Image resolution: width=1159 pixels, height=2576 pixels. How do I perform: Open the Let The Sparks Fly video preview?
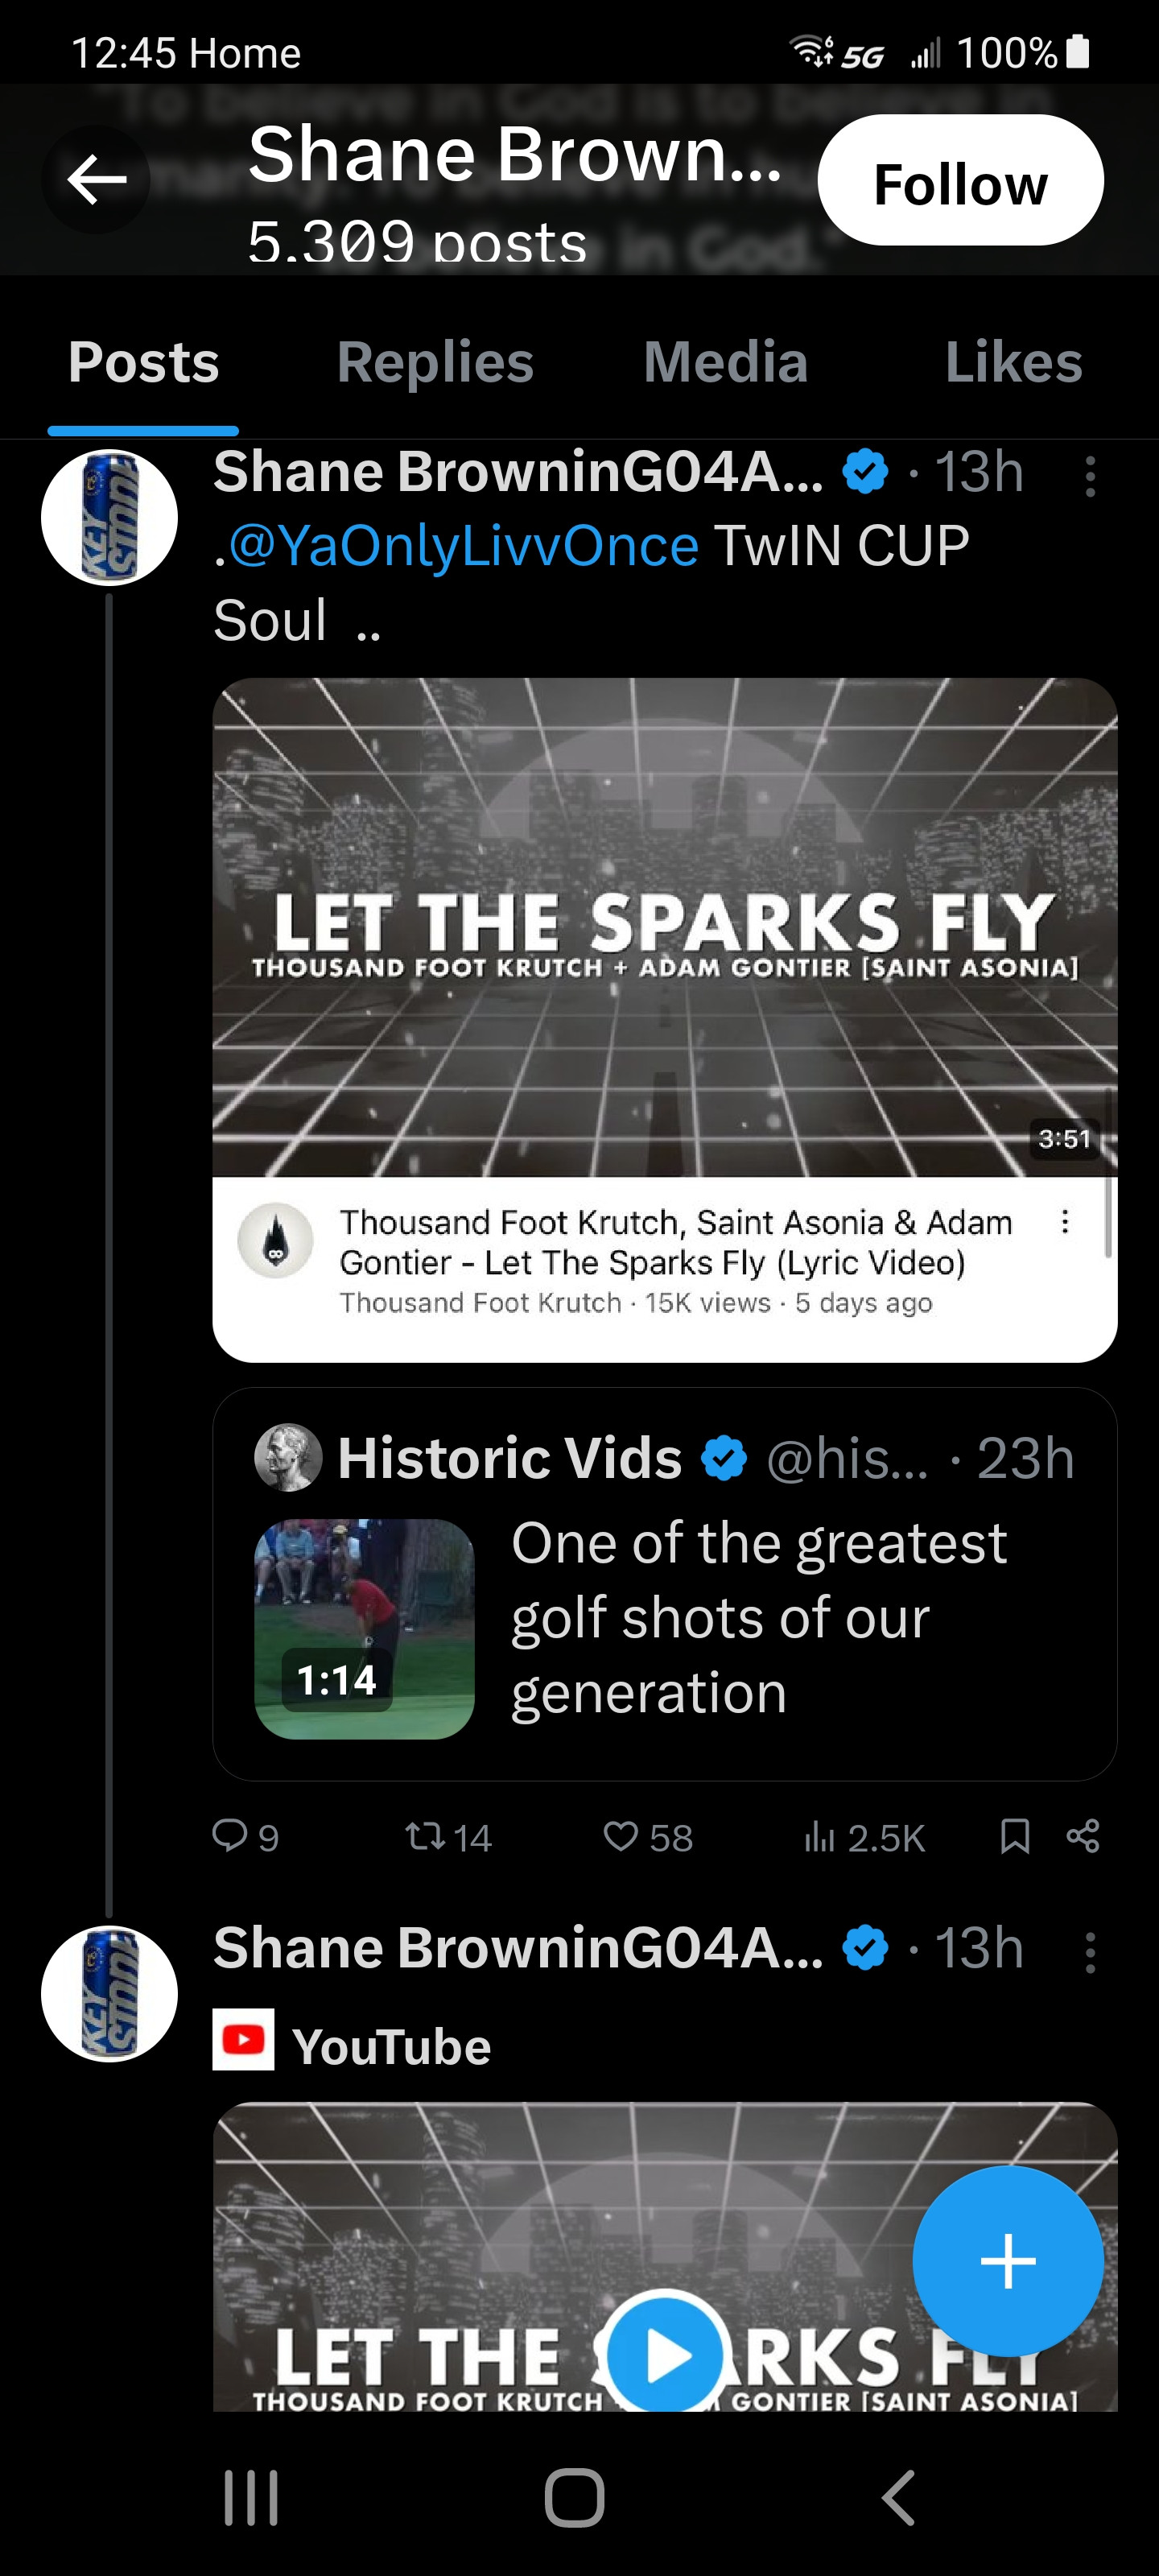tap(664, 926)
